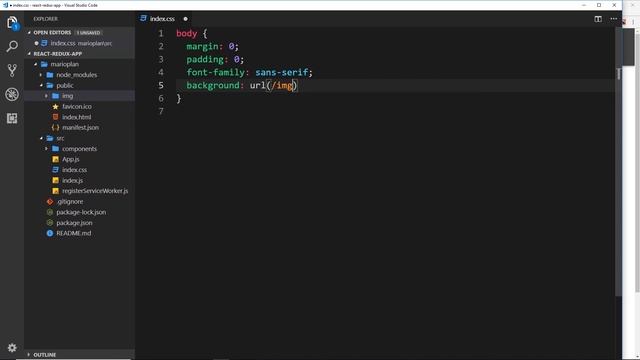The width and height of the screenshot is (640, 360).
Task: Collapse the marioplan folder
Action: pos(36,64)
